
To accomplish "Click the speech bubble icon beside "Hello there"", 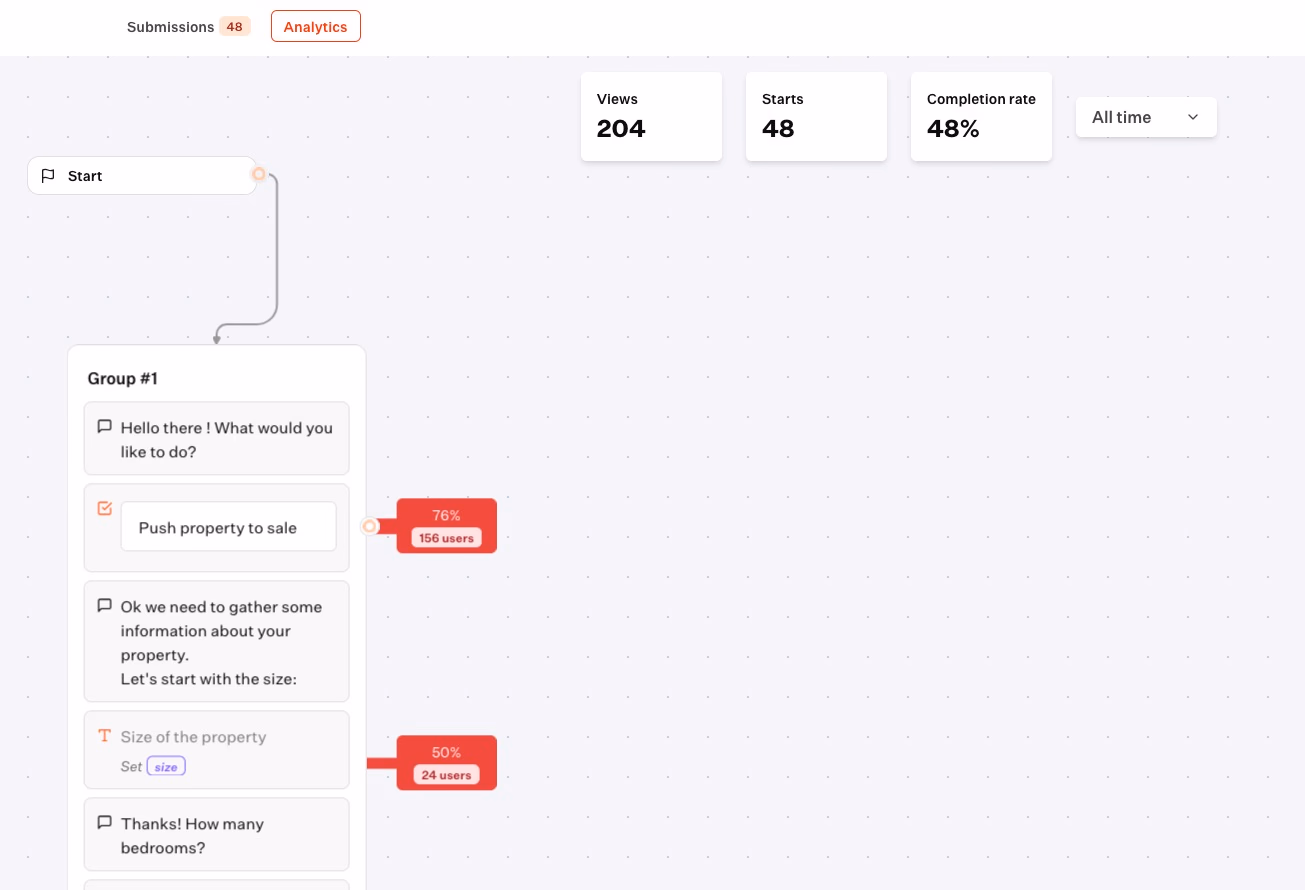I will (104, 425).
